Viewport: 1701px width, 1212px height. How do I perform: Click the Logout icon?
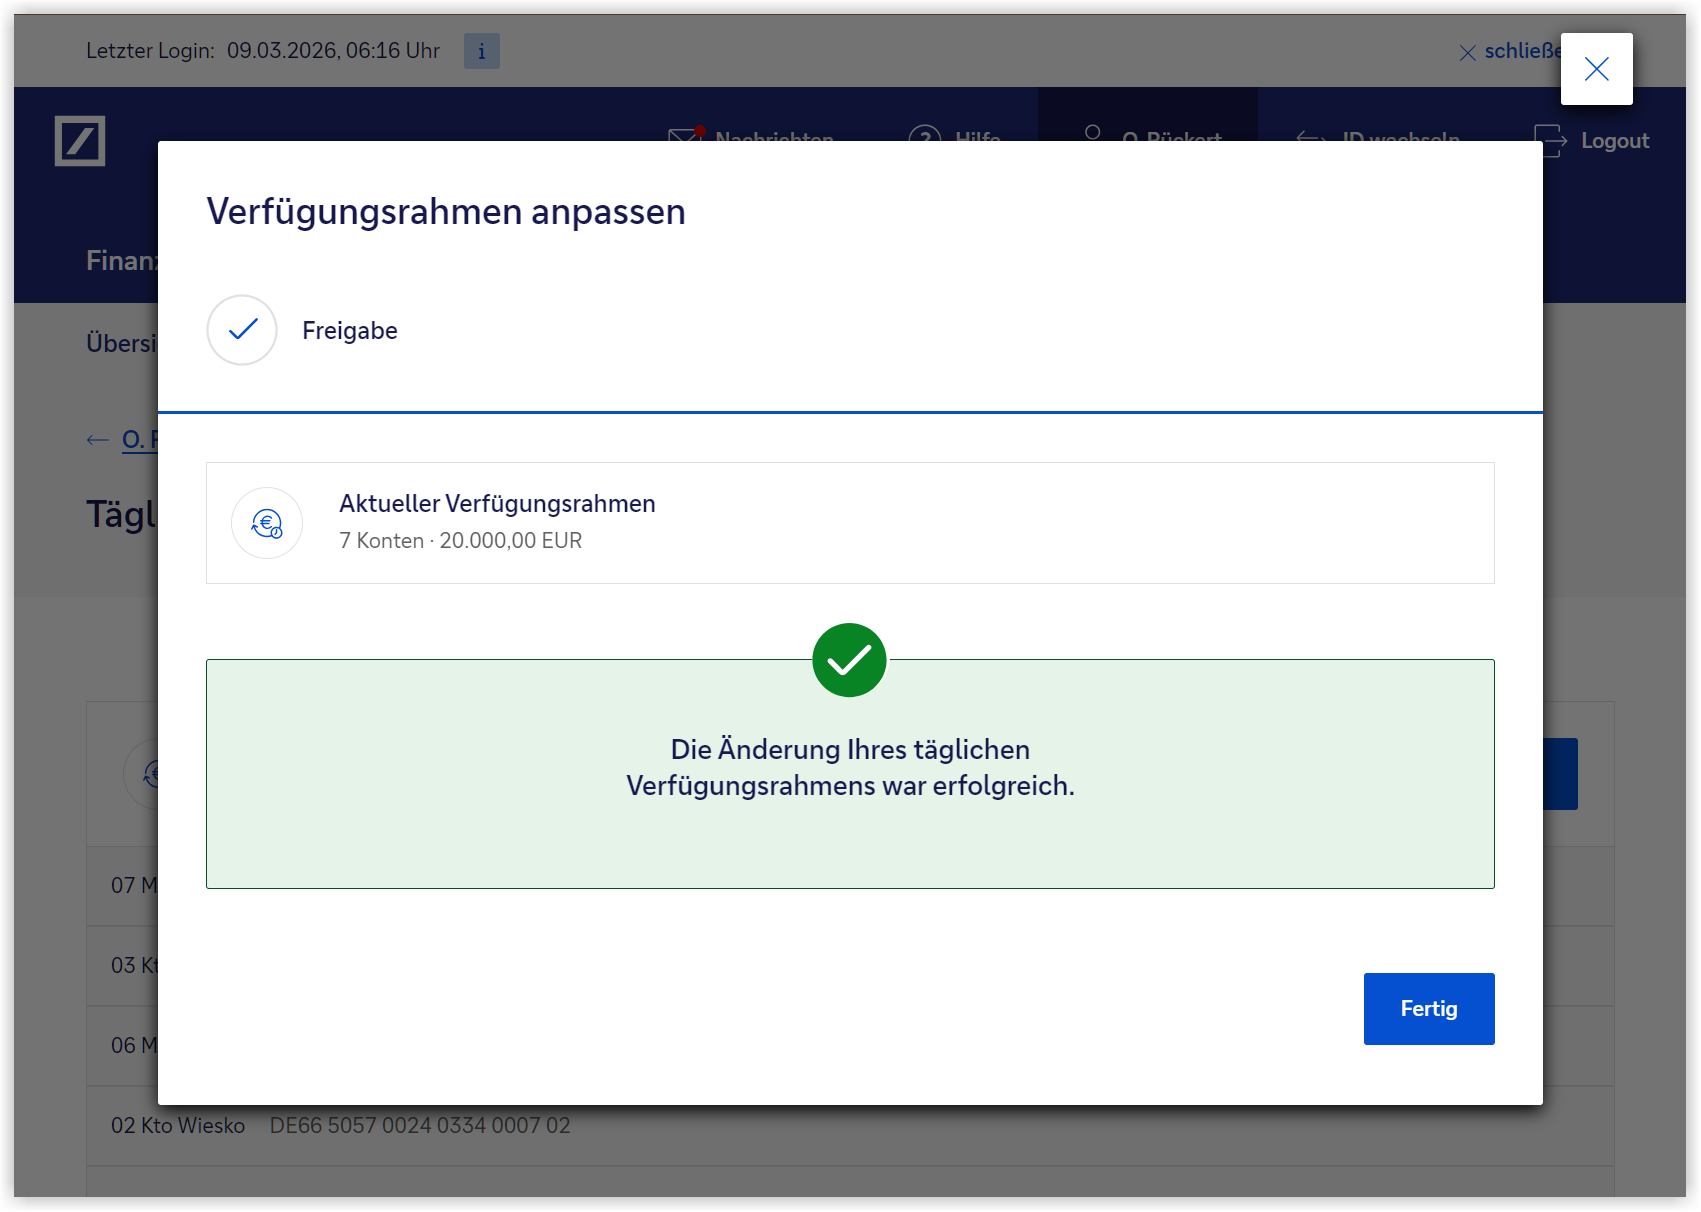1551,141
